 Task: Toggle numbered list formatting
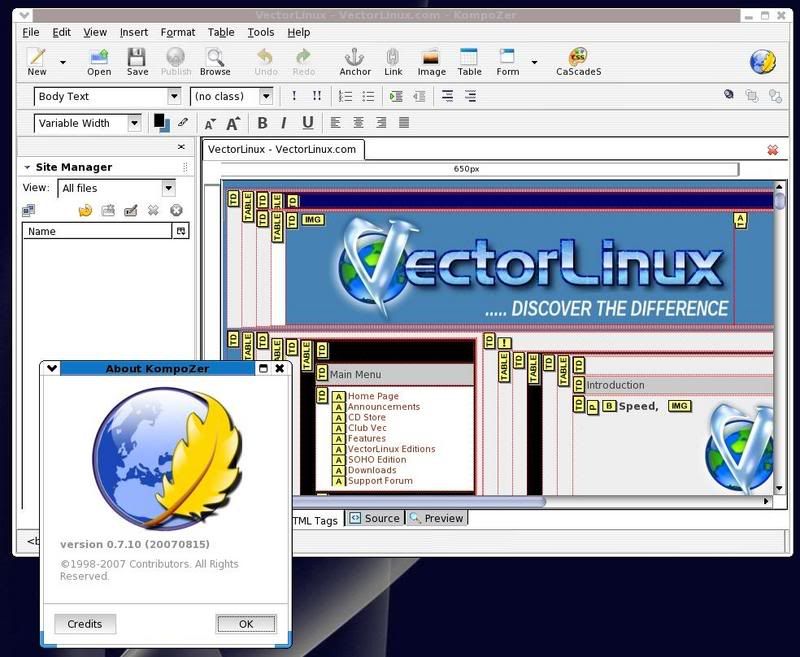[x=345, y=96]
